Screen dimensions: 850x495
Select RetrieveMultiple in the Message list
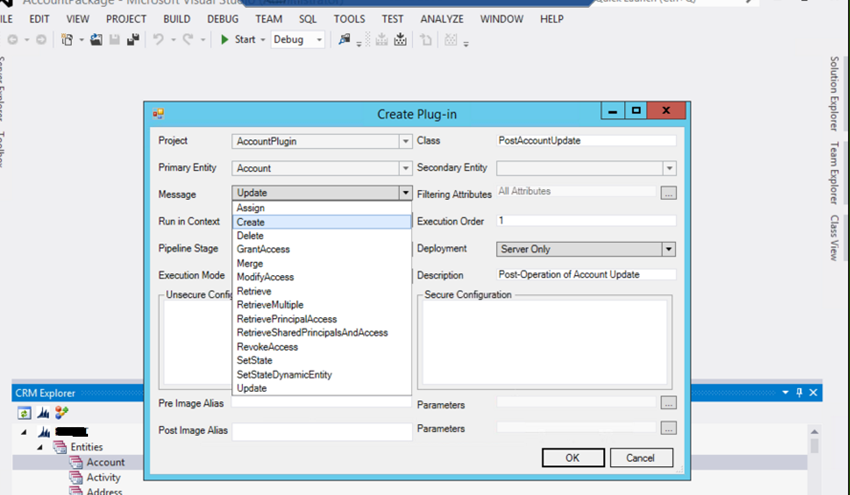pyautogui.click(x=321, y=305)
